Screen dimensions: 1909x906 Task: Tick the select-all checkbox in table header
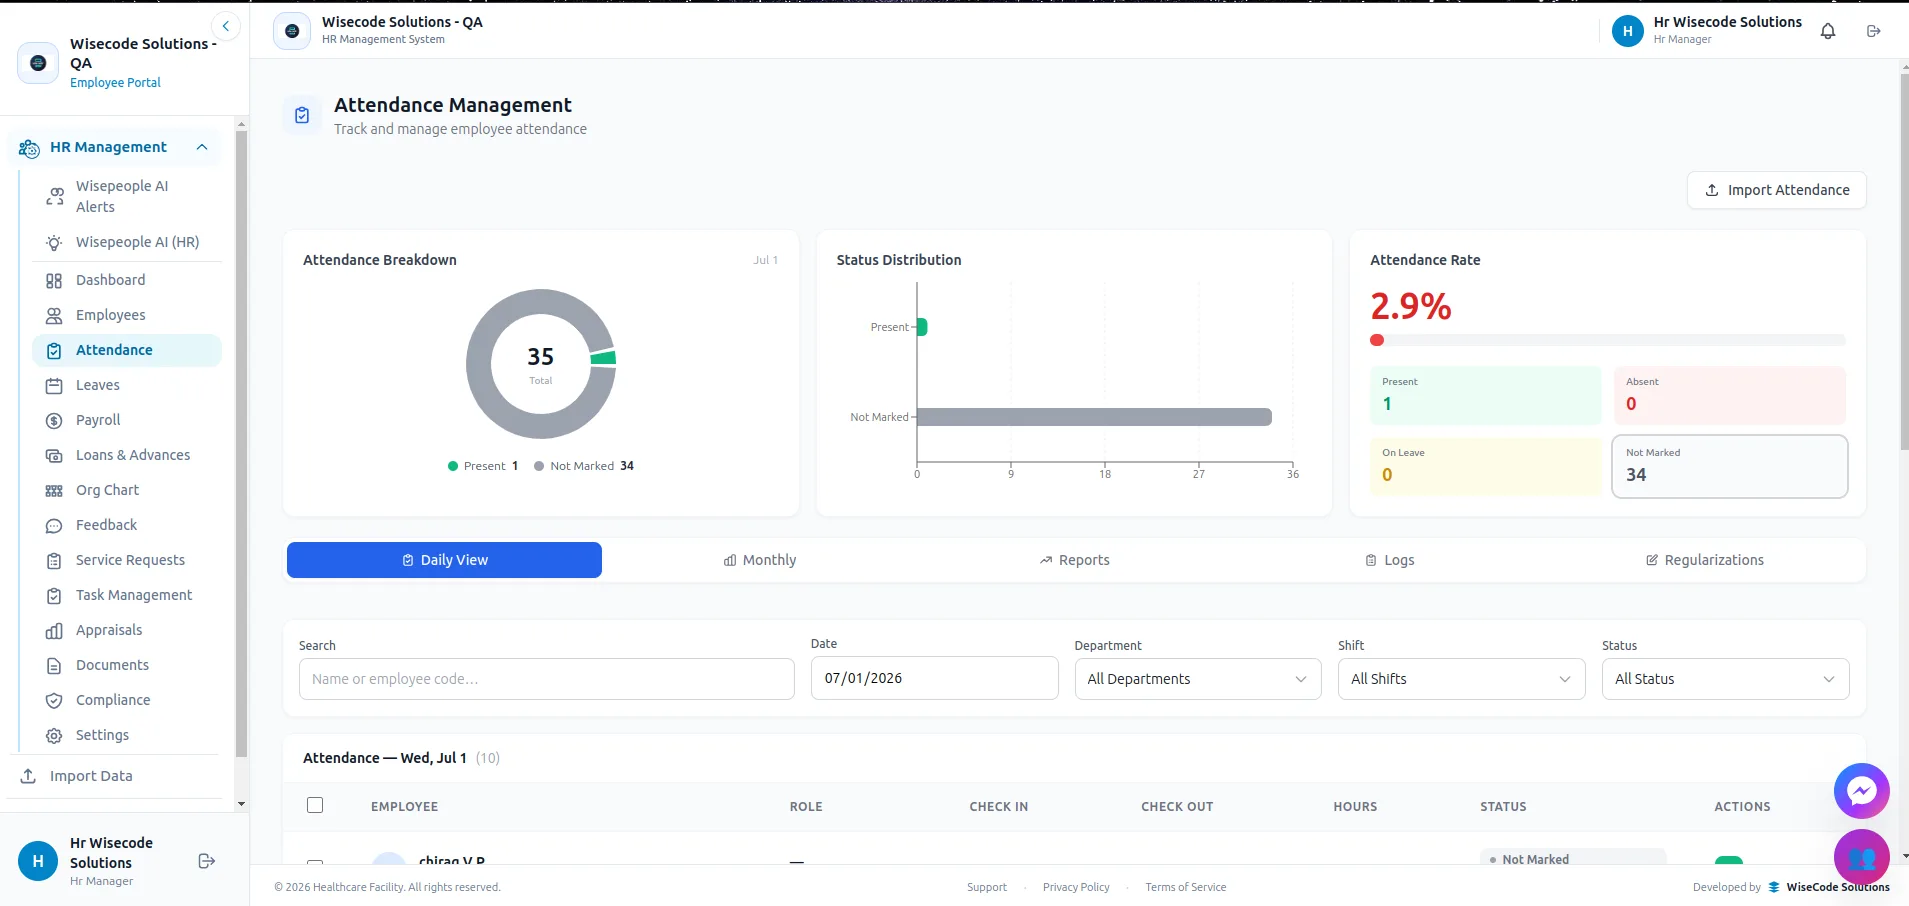tap(315, 805)
